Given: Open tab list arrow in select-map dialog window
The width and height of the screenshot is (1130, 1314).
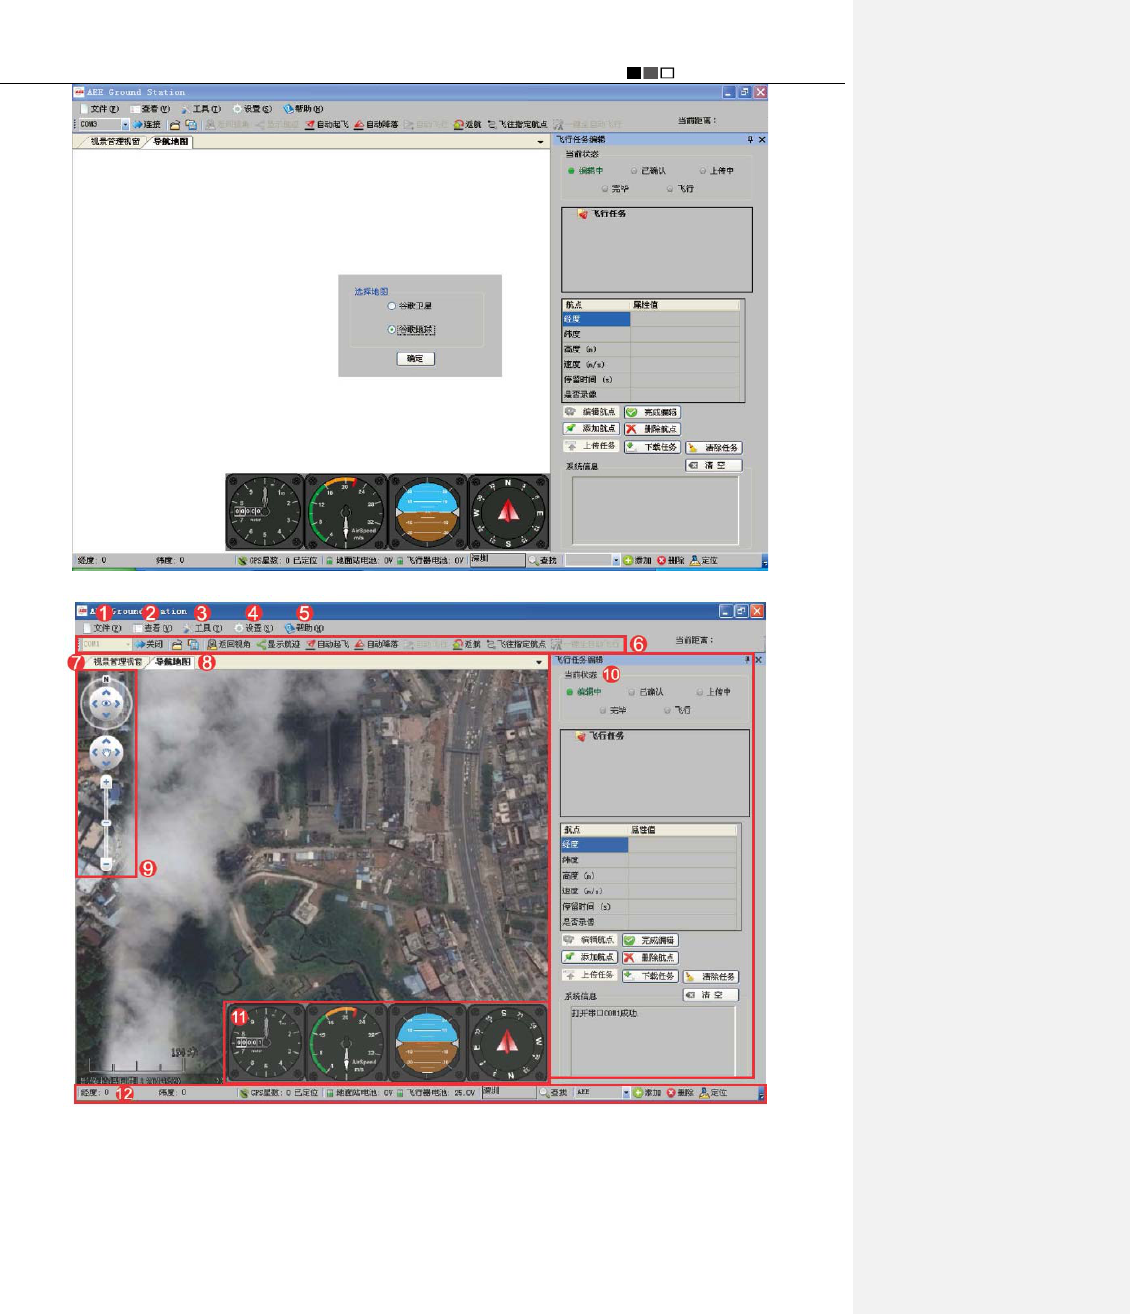Looking at the screenshot, I should pos(540,142).
